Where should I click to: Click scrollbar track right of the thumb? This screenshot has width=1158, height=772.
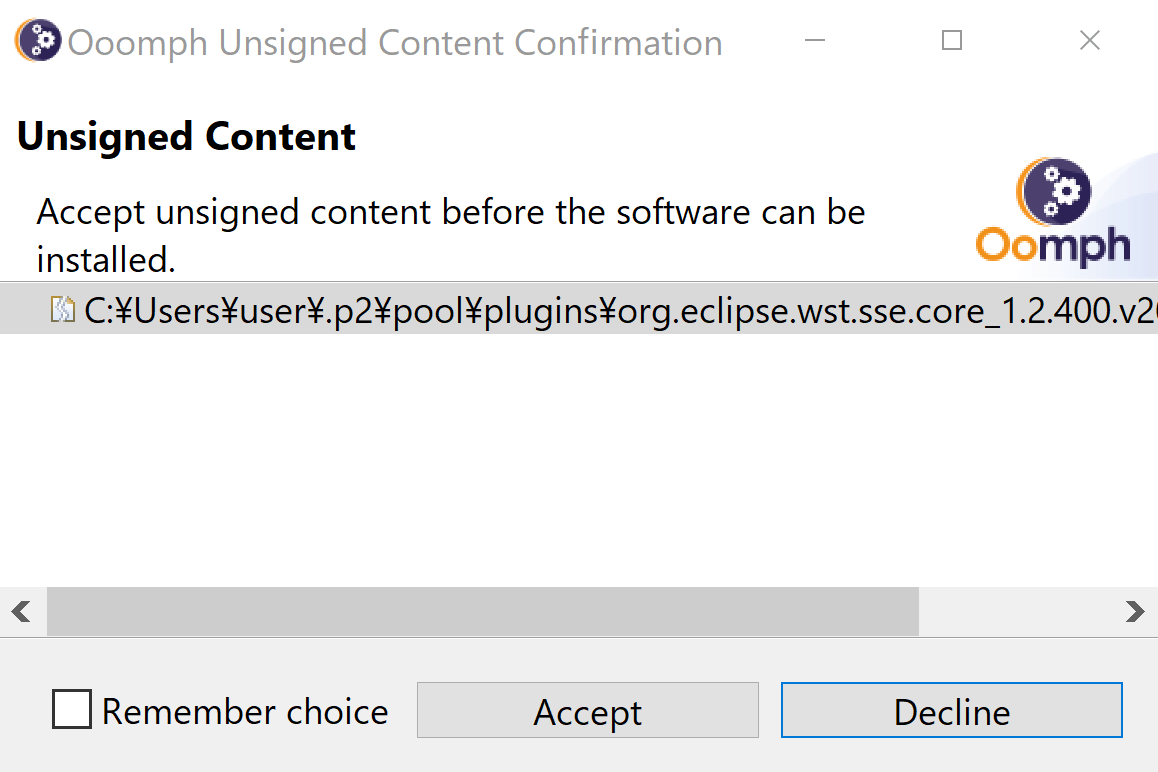tap(1019, 612)
